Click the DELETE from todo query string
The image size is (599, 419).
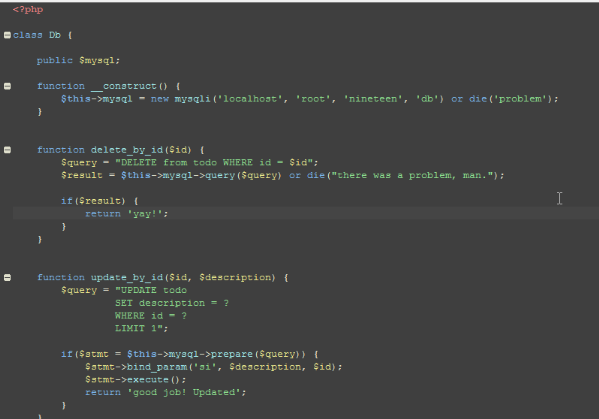click(x=214, y=163)
